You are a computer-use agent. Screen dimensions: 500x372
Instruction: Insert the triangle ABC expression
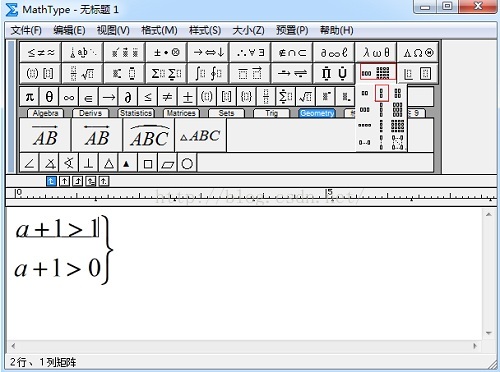(200, 135)
